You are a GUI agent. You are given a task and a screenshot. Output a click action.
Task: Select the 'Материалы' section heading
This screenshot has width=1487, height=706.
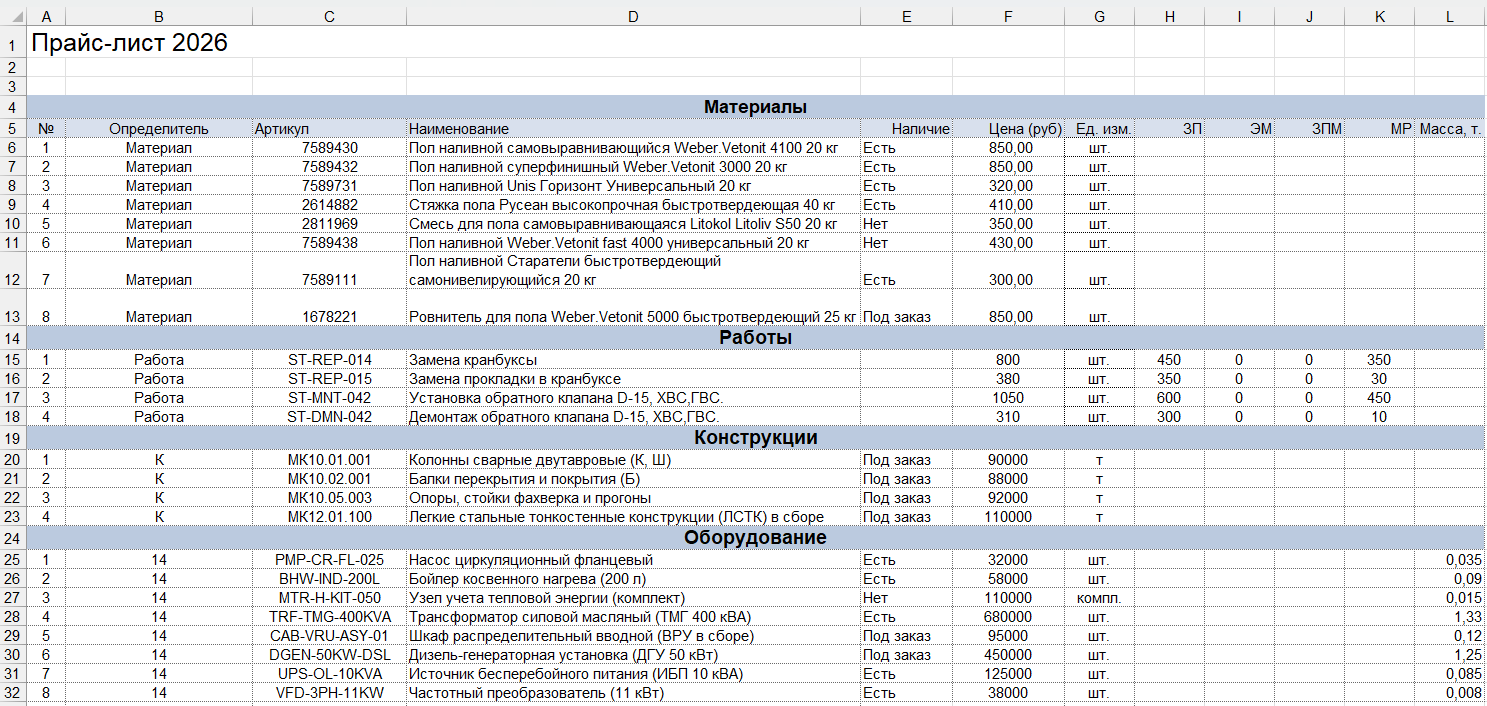click(755, 107)
